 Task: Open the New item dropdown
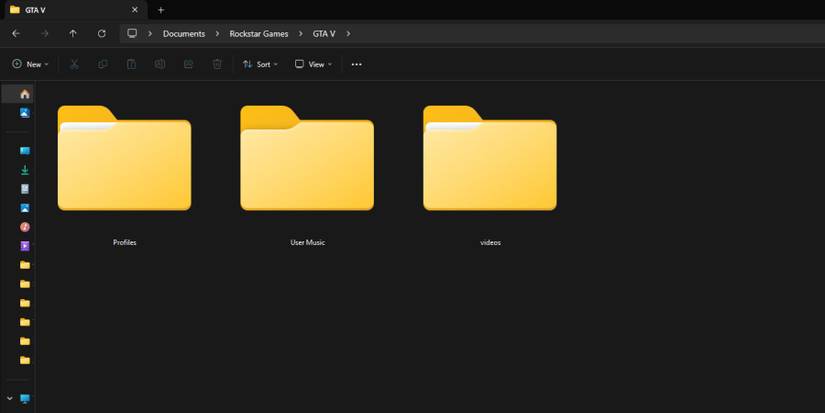click(30, 64)
